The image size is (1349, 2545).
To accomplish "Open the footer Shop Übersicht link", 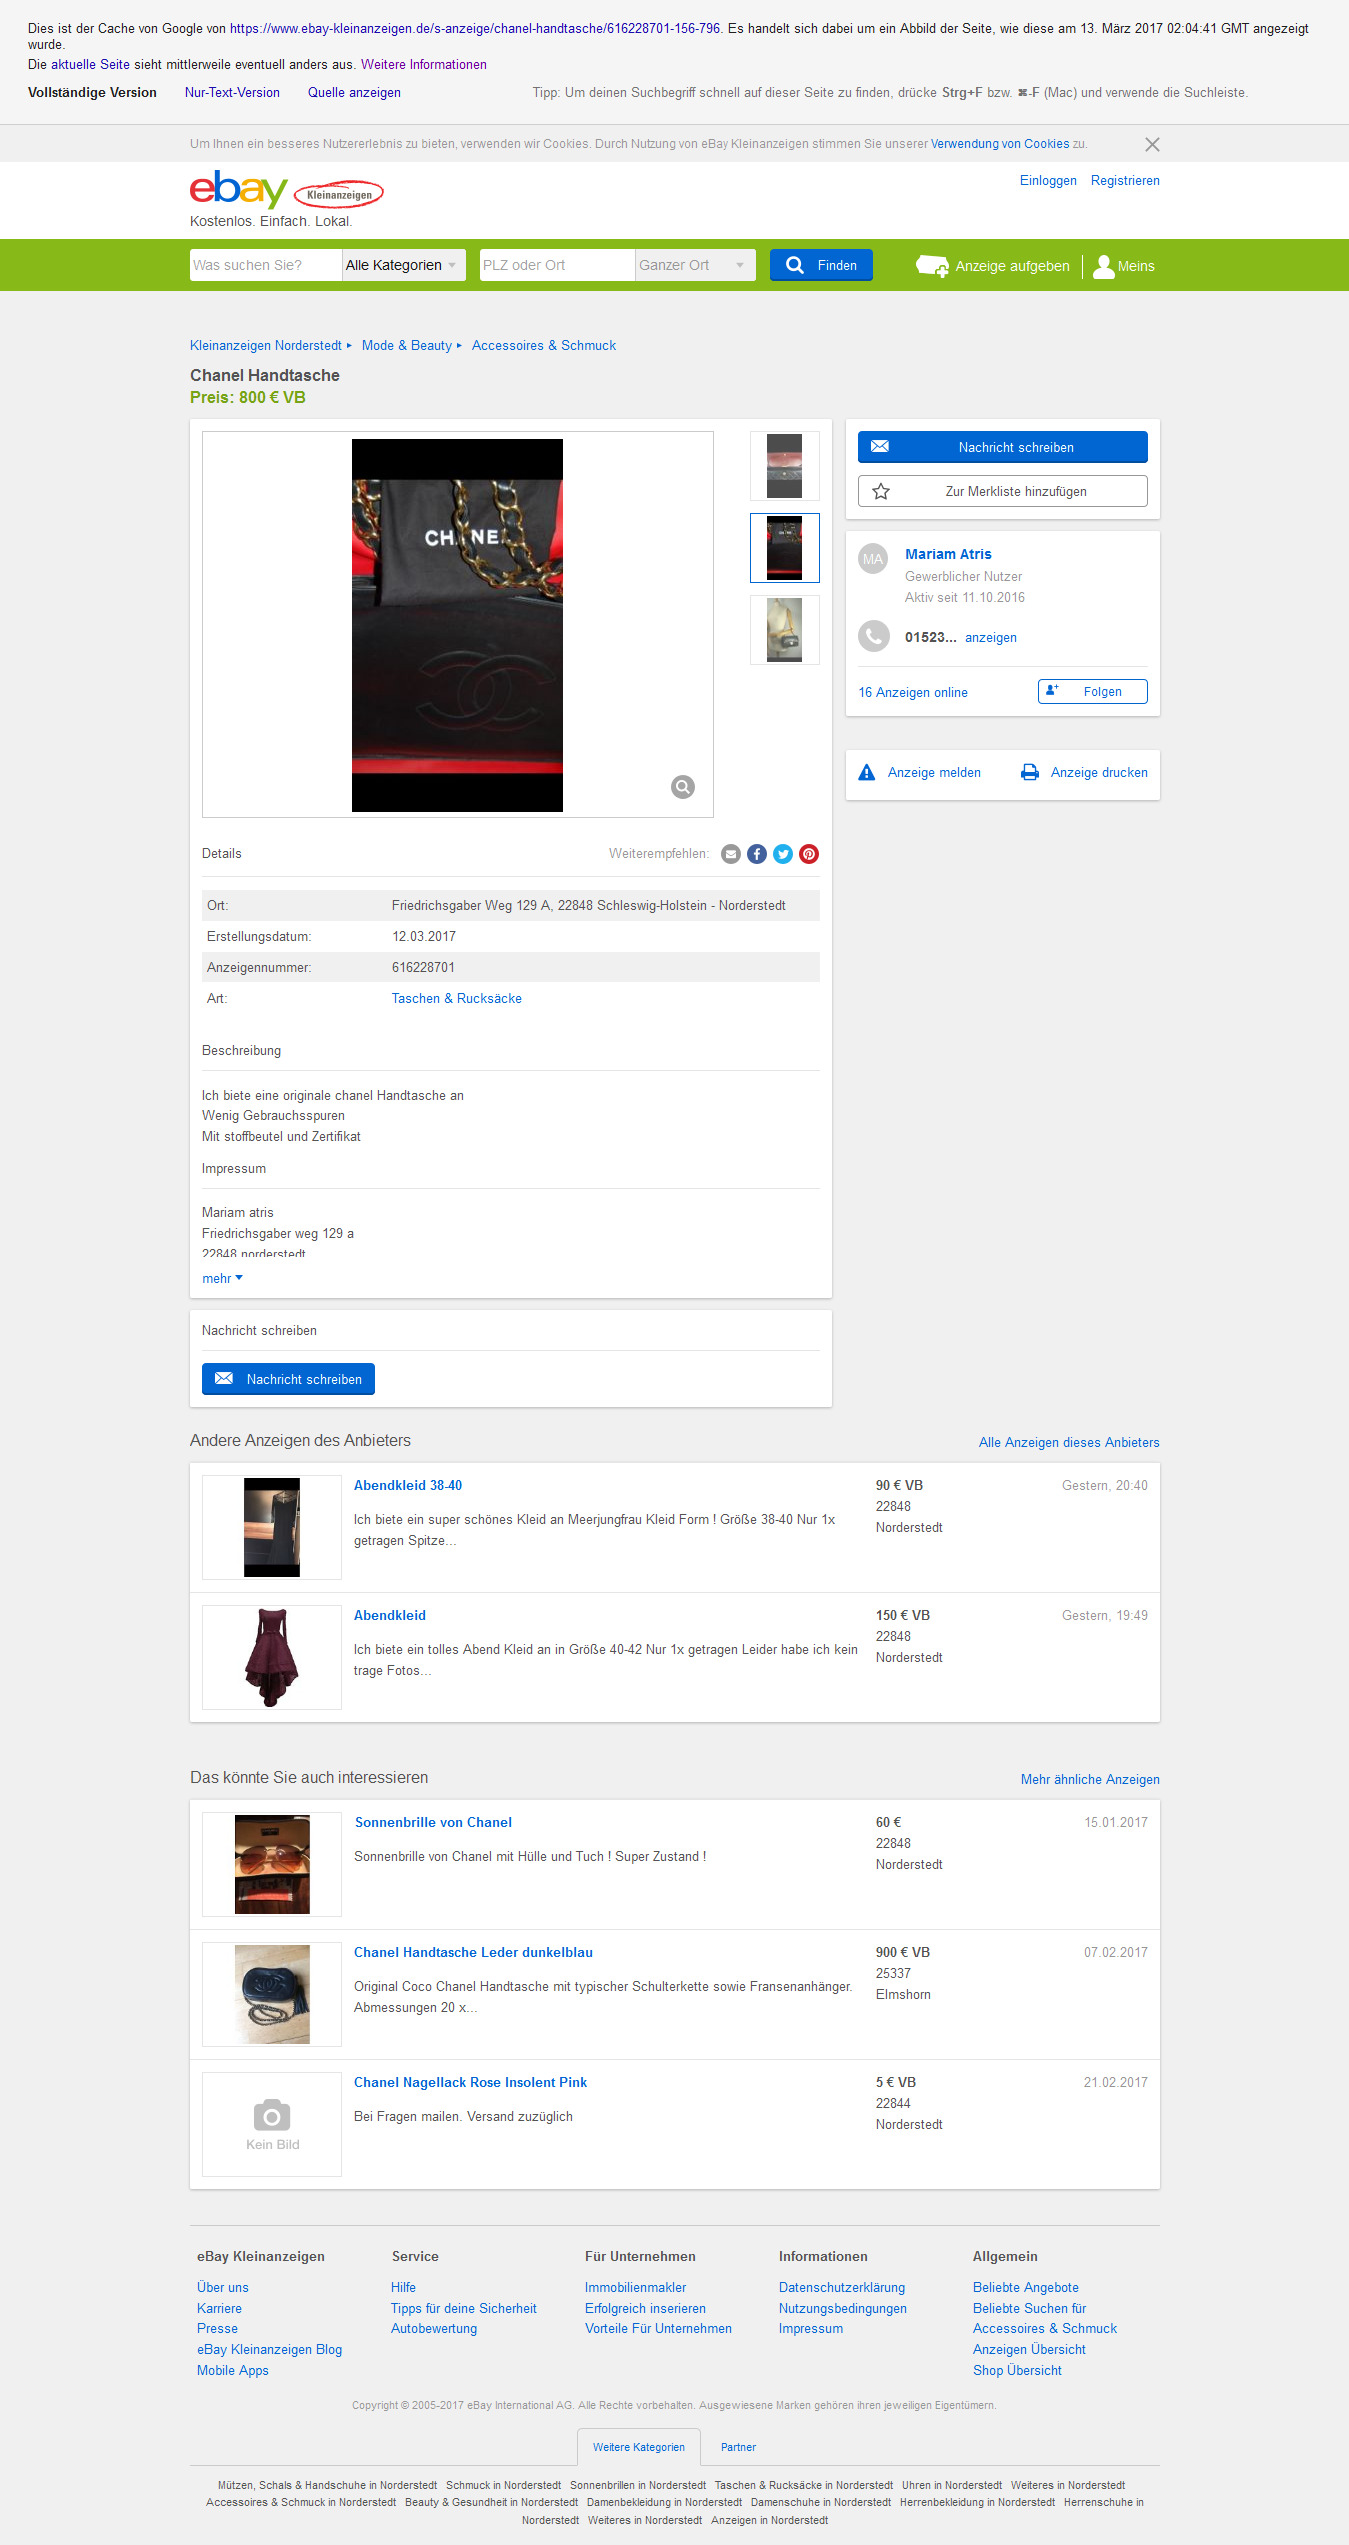I will coord(1017,2371).
